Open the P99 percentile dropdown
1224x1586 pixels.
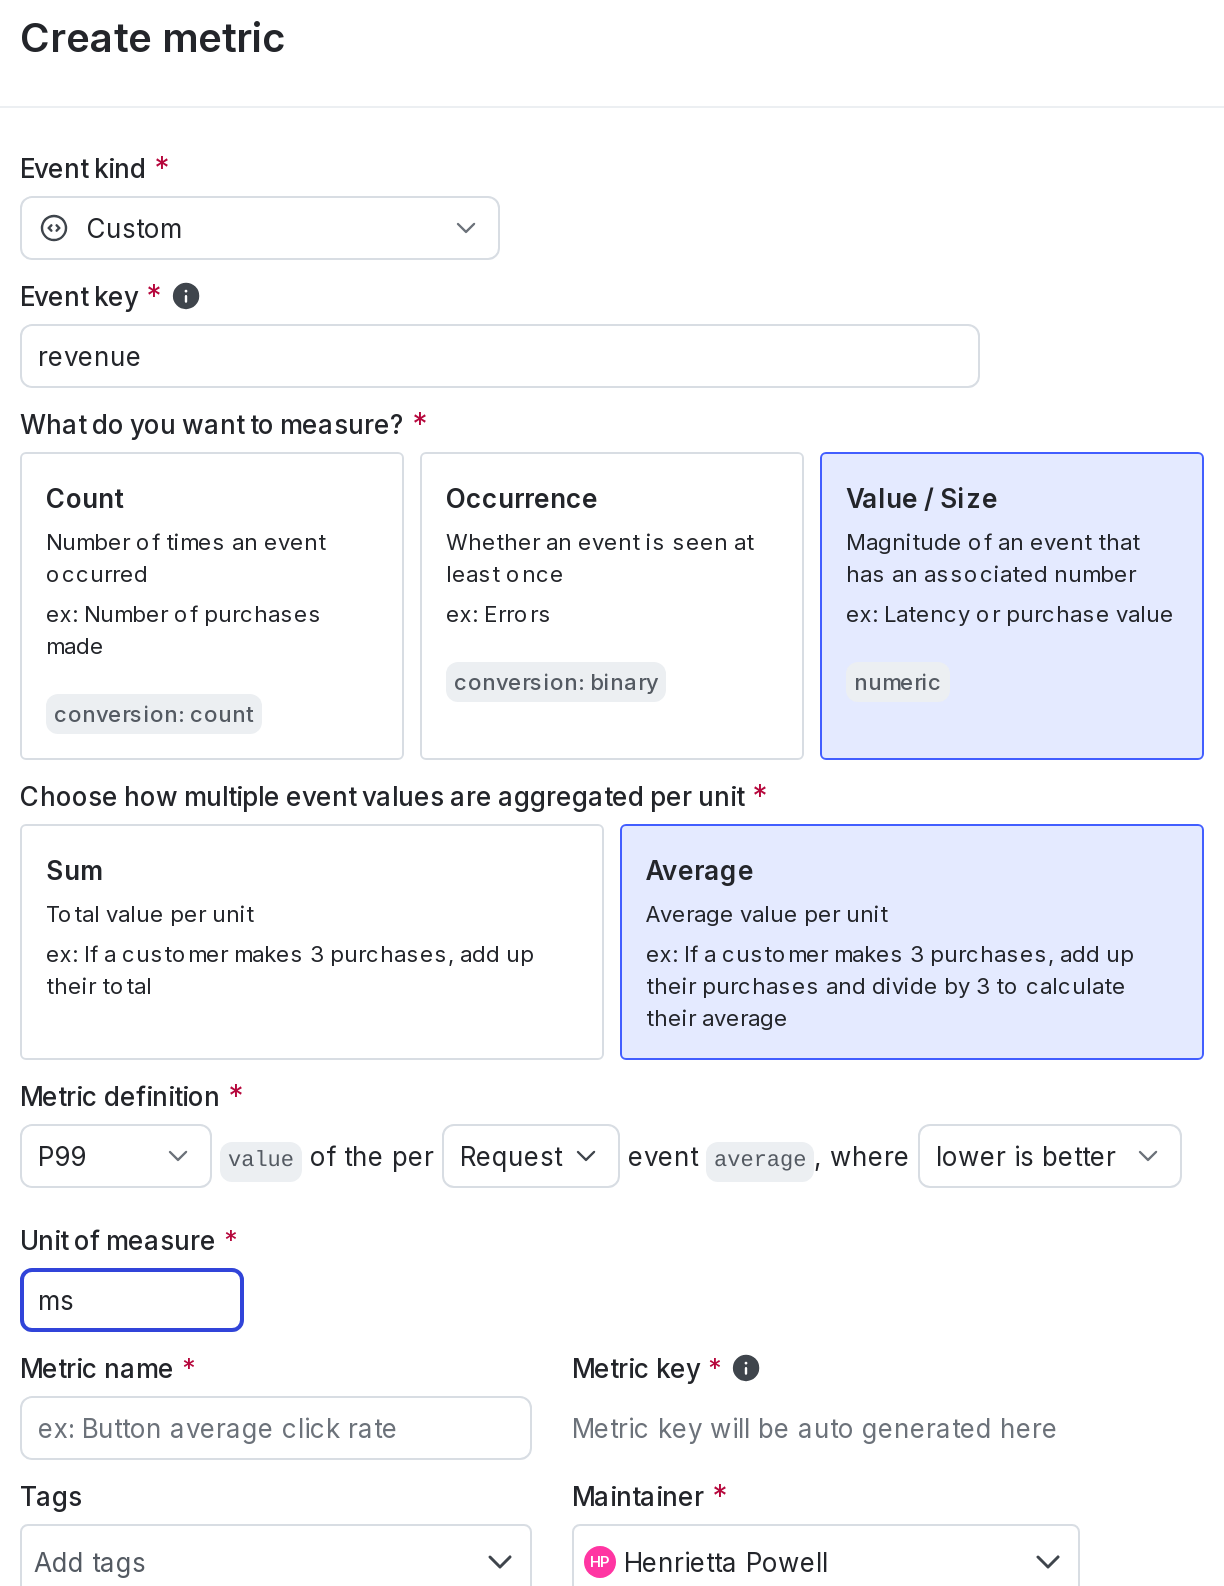coord(115,1156)
